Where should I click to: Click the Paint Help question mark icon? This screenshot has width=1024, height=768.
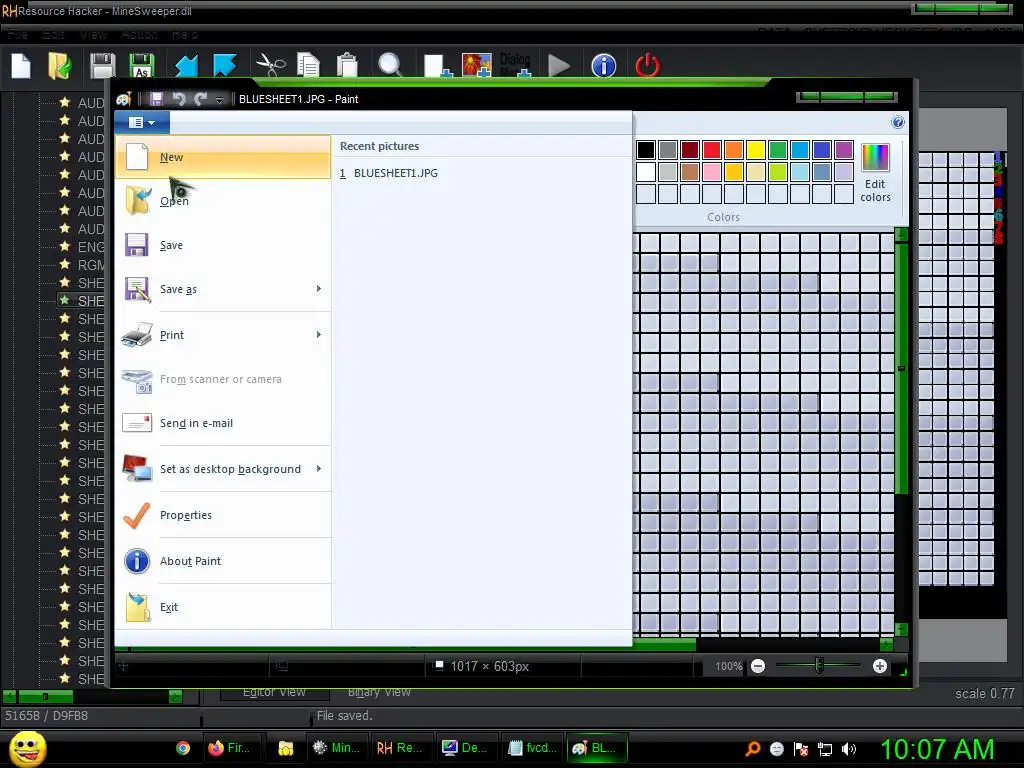coord(898,122)
